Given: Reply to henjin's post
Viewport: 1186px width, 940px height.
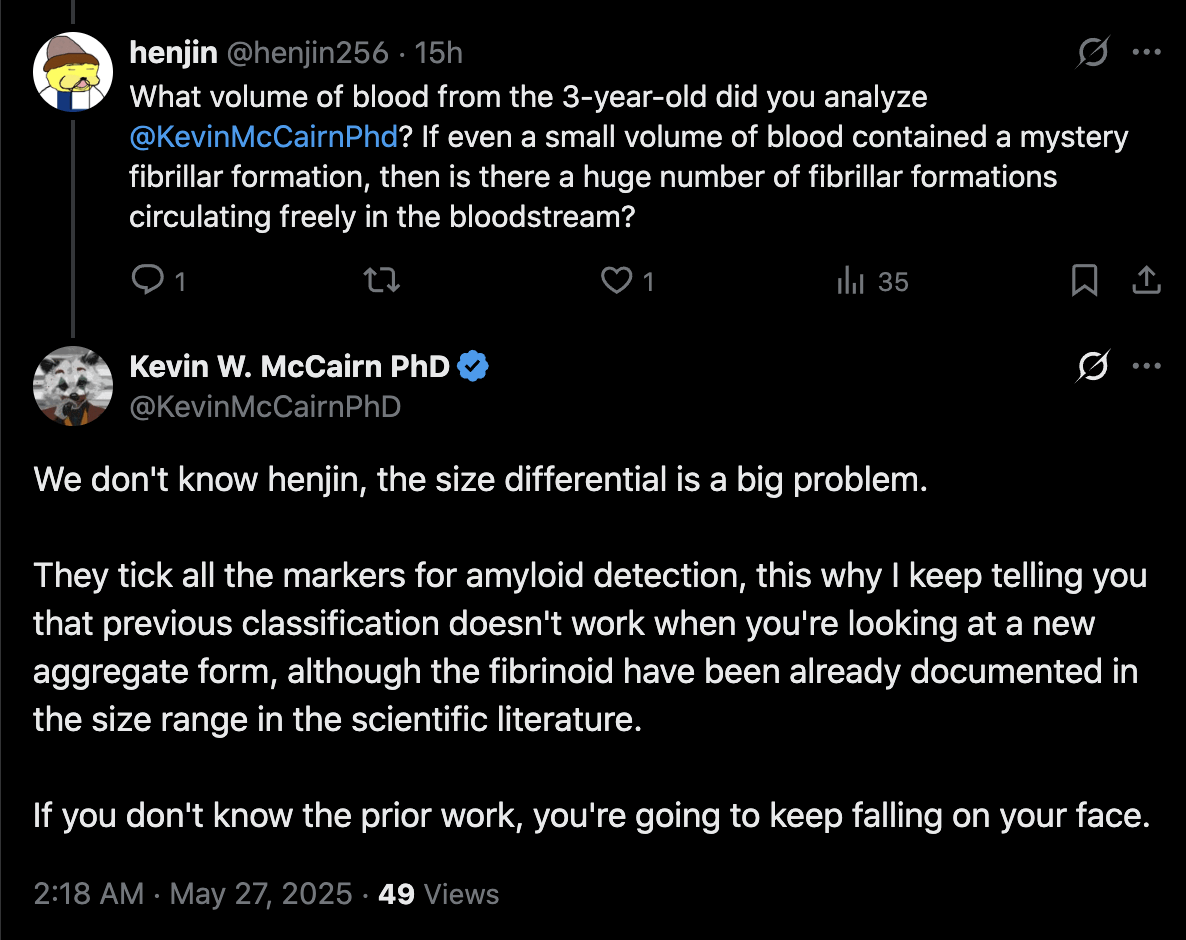Looking at the screenshot, I should (148, 282).
